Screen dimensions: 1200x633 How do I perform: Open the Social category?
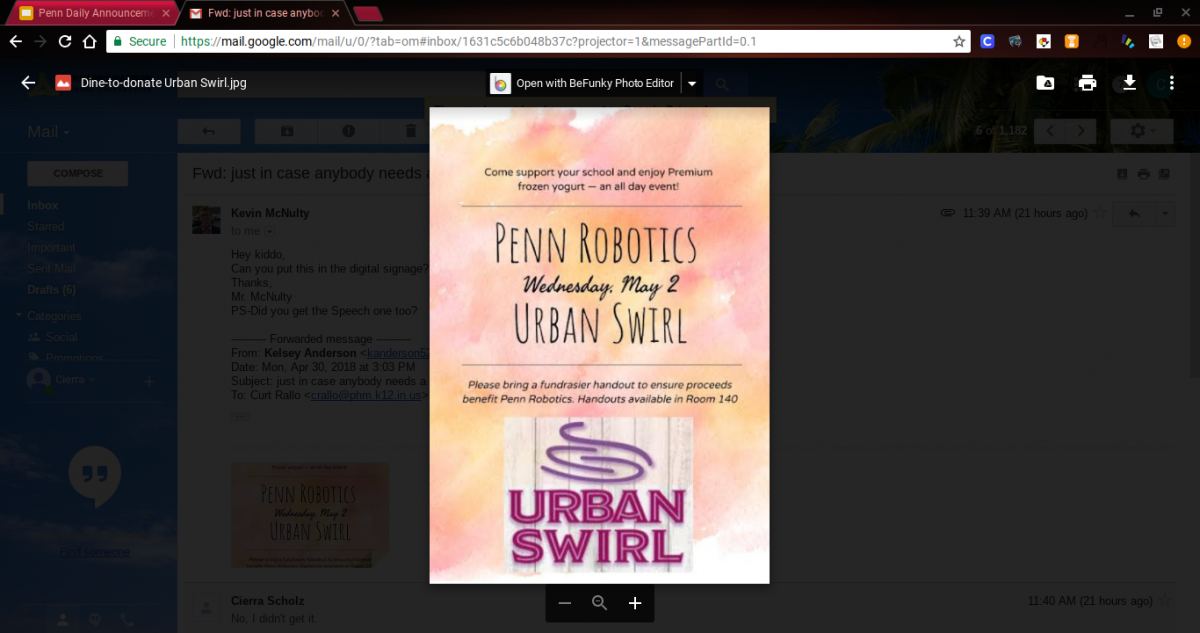point(61,337)
